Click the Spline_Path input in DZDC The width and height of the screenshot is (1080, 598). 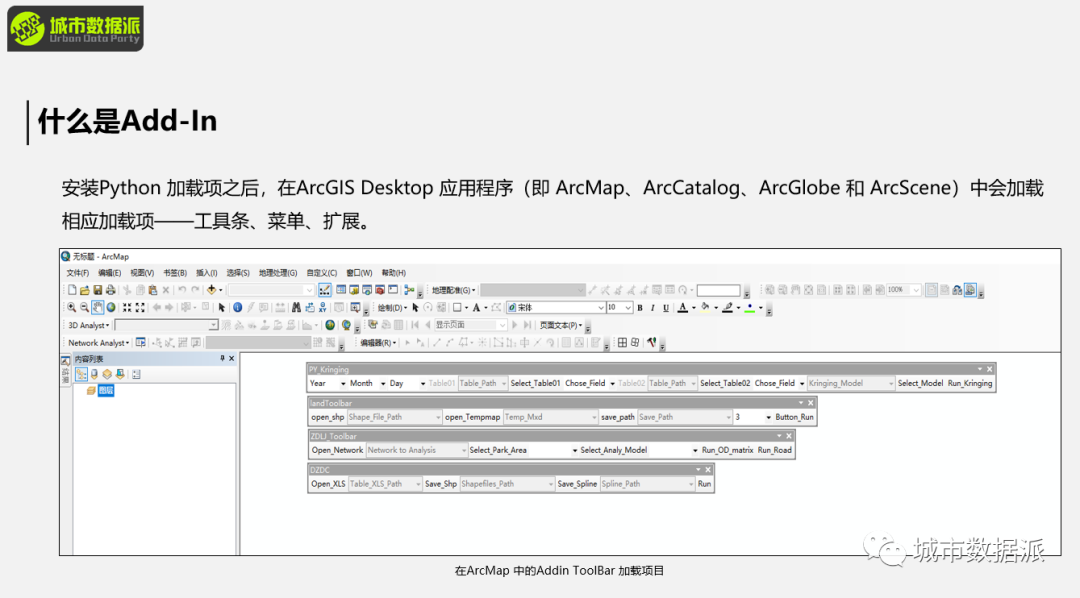647,484
